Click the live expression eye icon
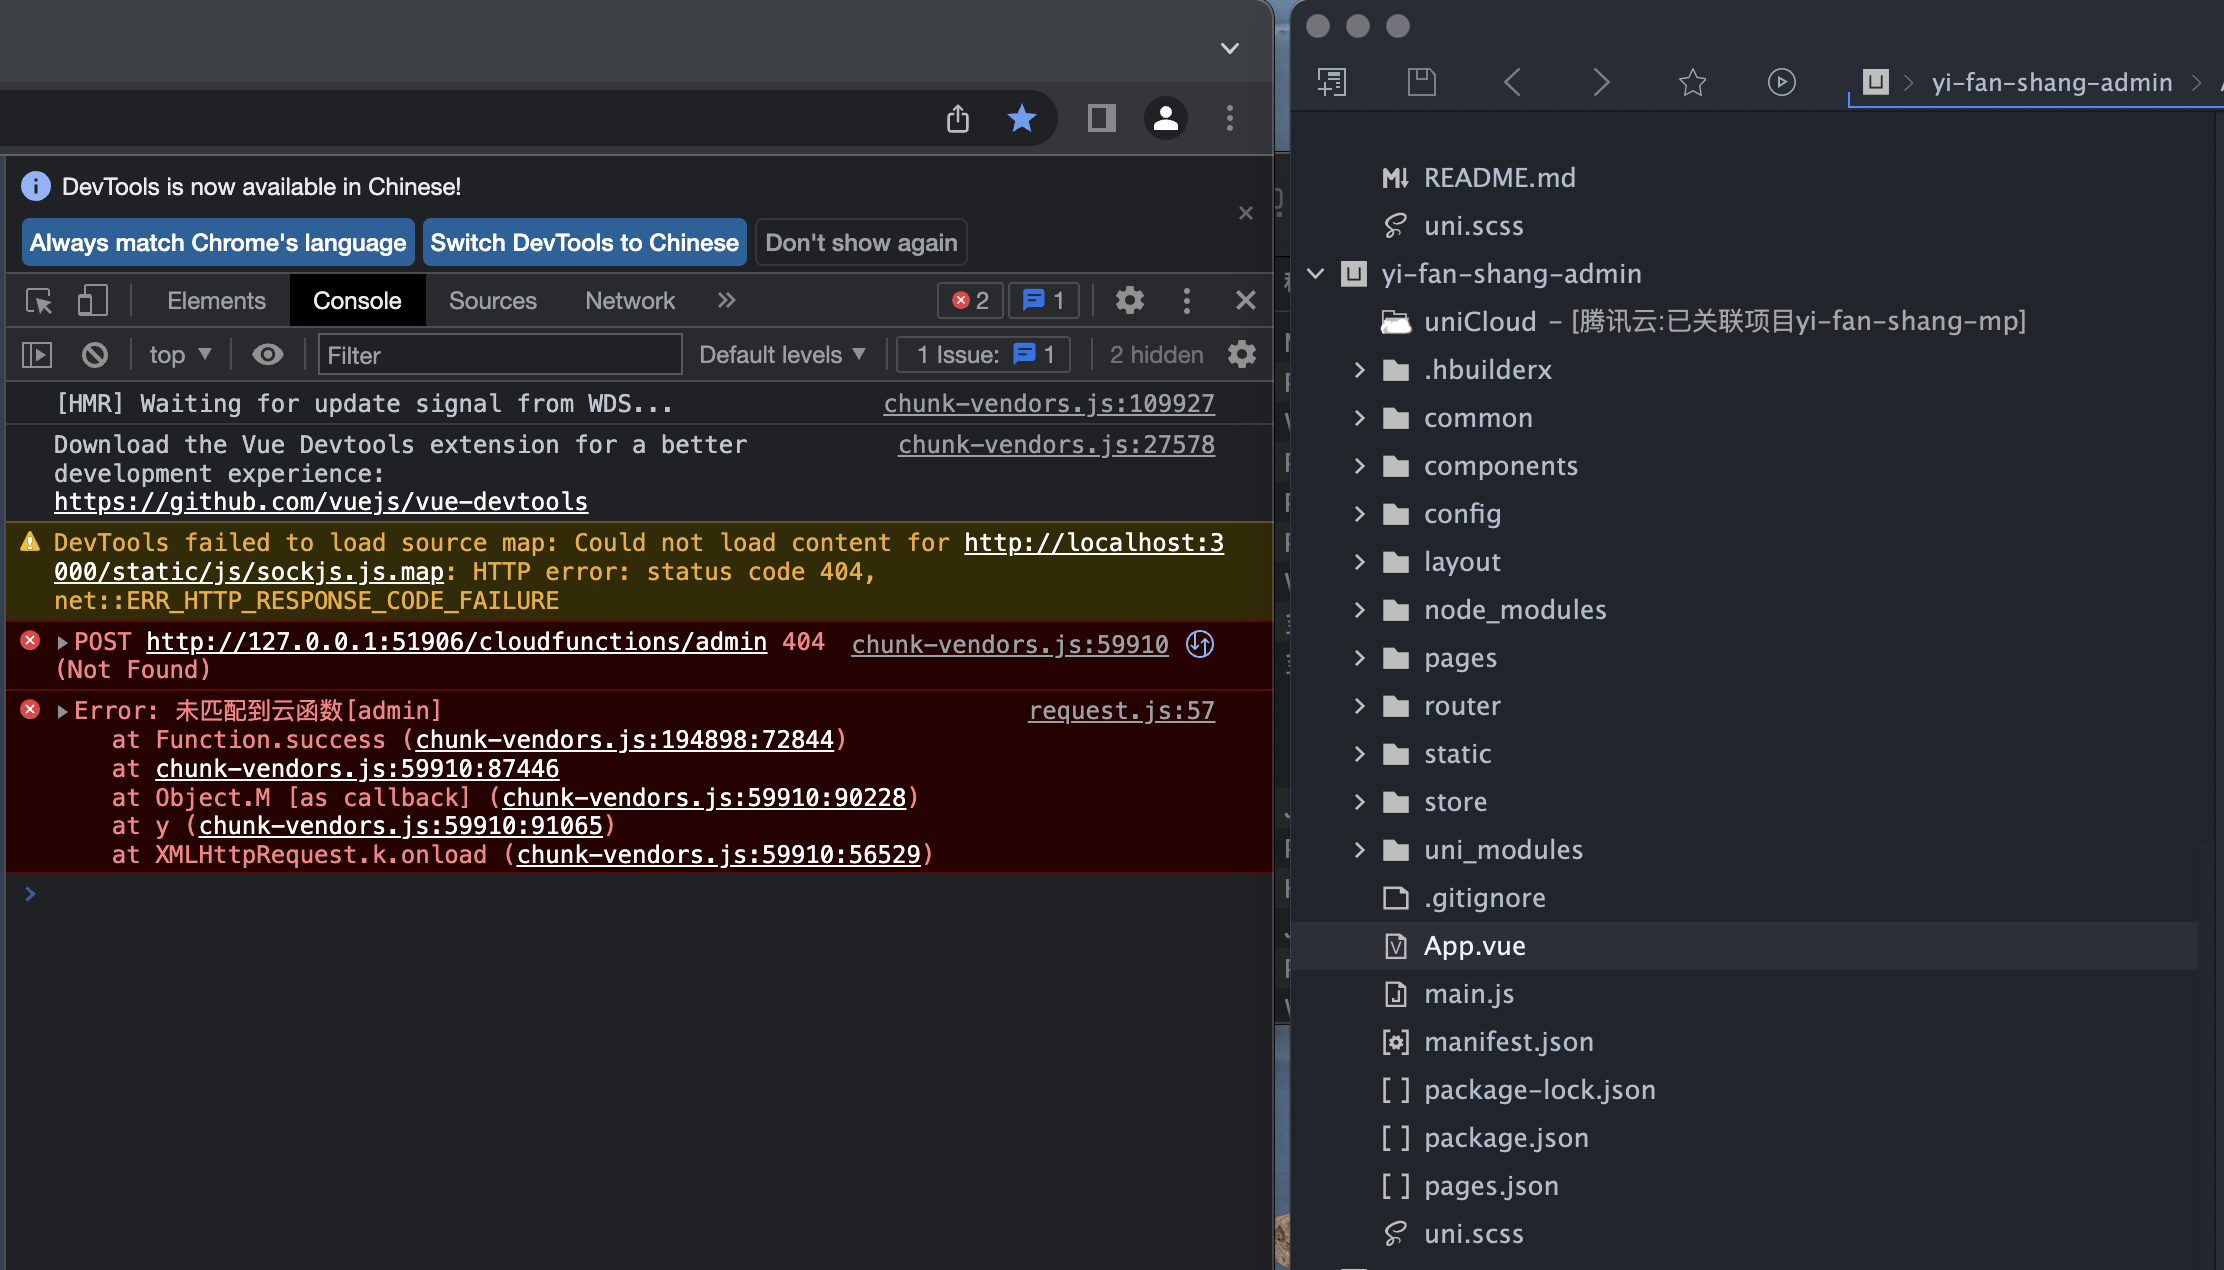Viewport: 2224px width, 1270px height. (267, 355)
